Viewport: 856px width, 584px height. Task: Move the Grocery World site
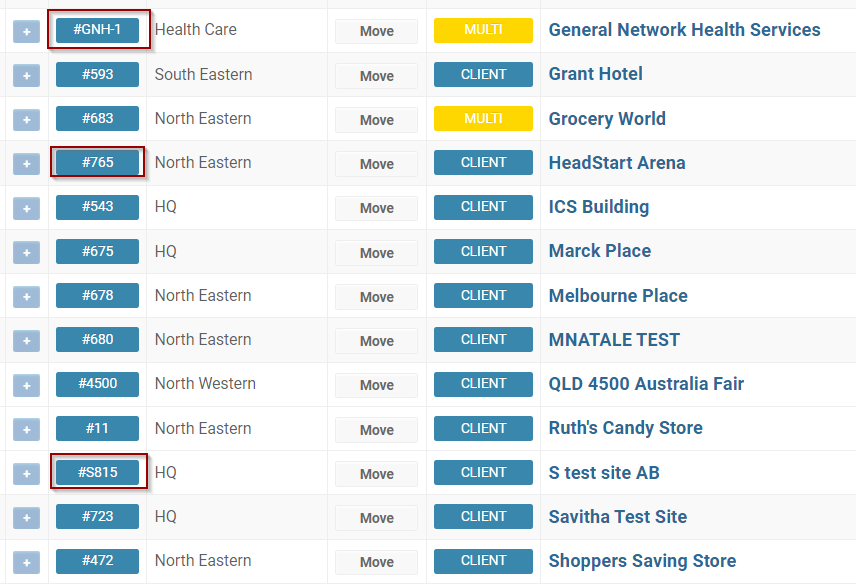point(377,120)
